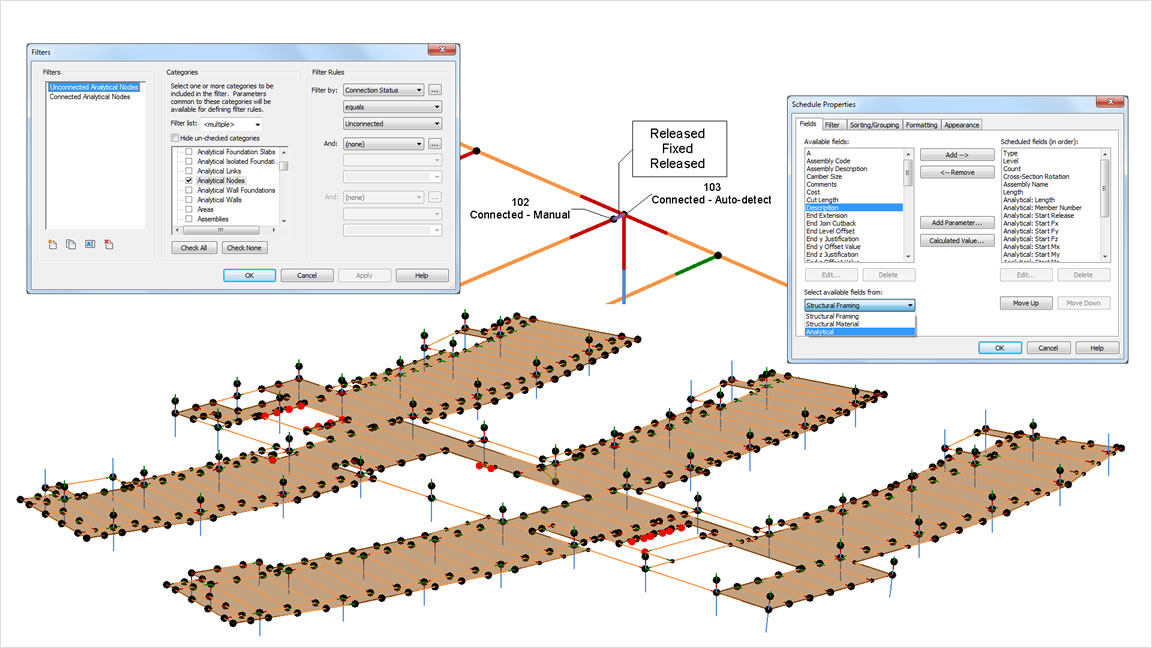Click the Add --> button
This screenshot has height=648, width=1152.
[957, 155]
